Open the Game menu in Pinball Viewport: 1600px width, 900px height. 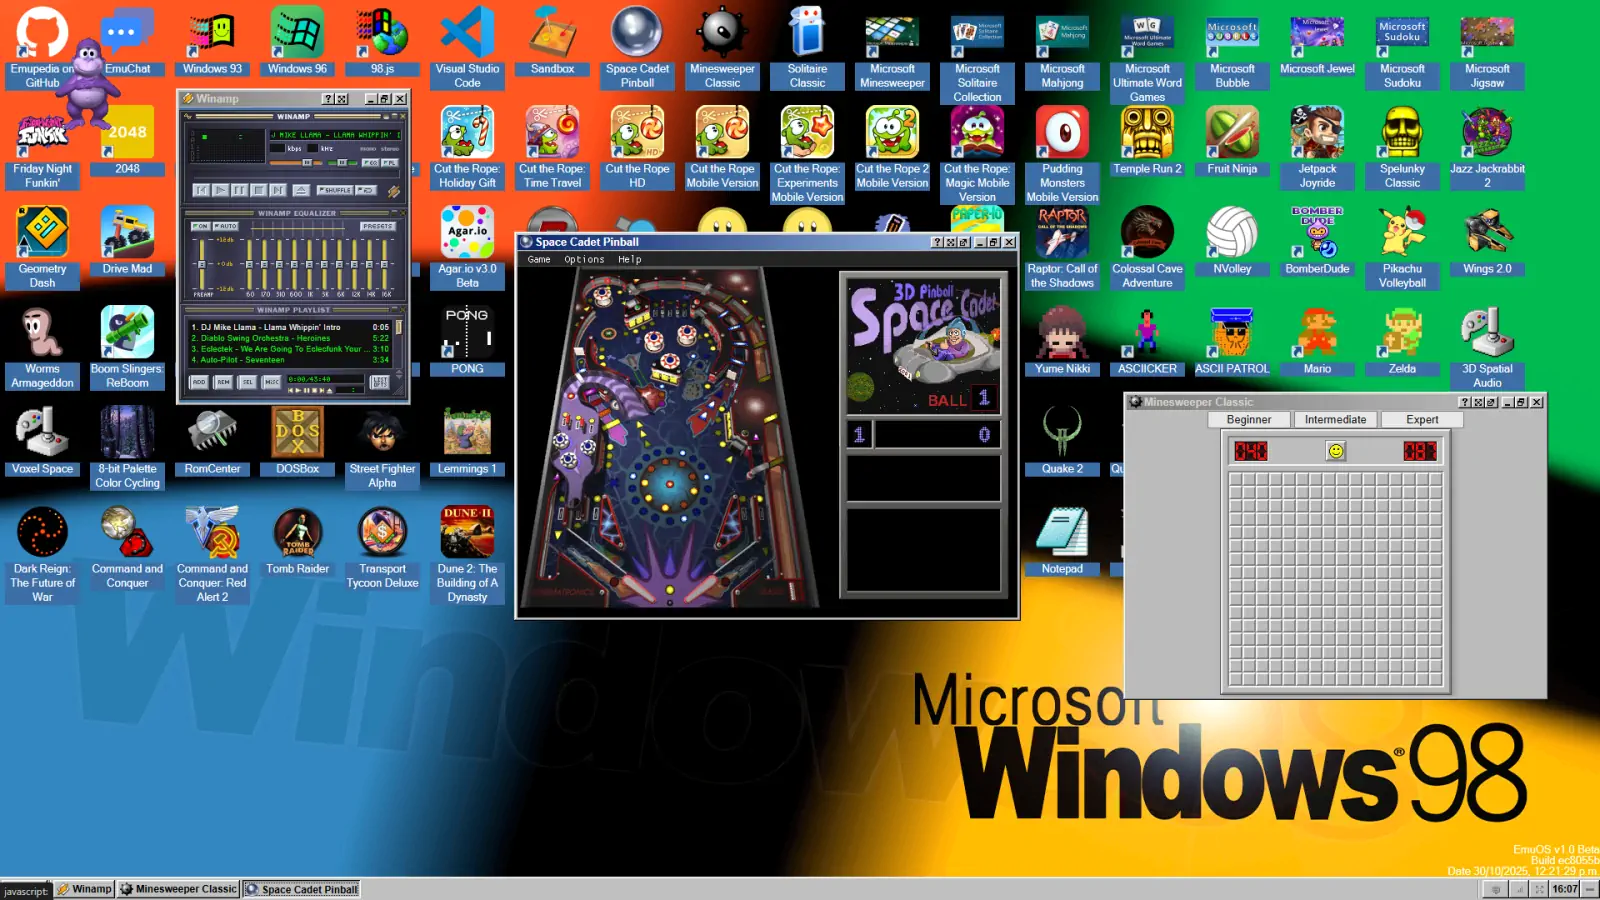pos(539,259)
